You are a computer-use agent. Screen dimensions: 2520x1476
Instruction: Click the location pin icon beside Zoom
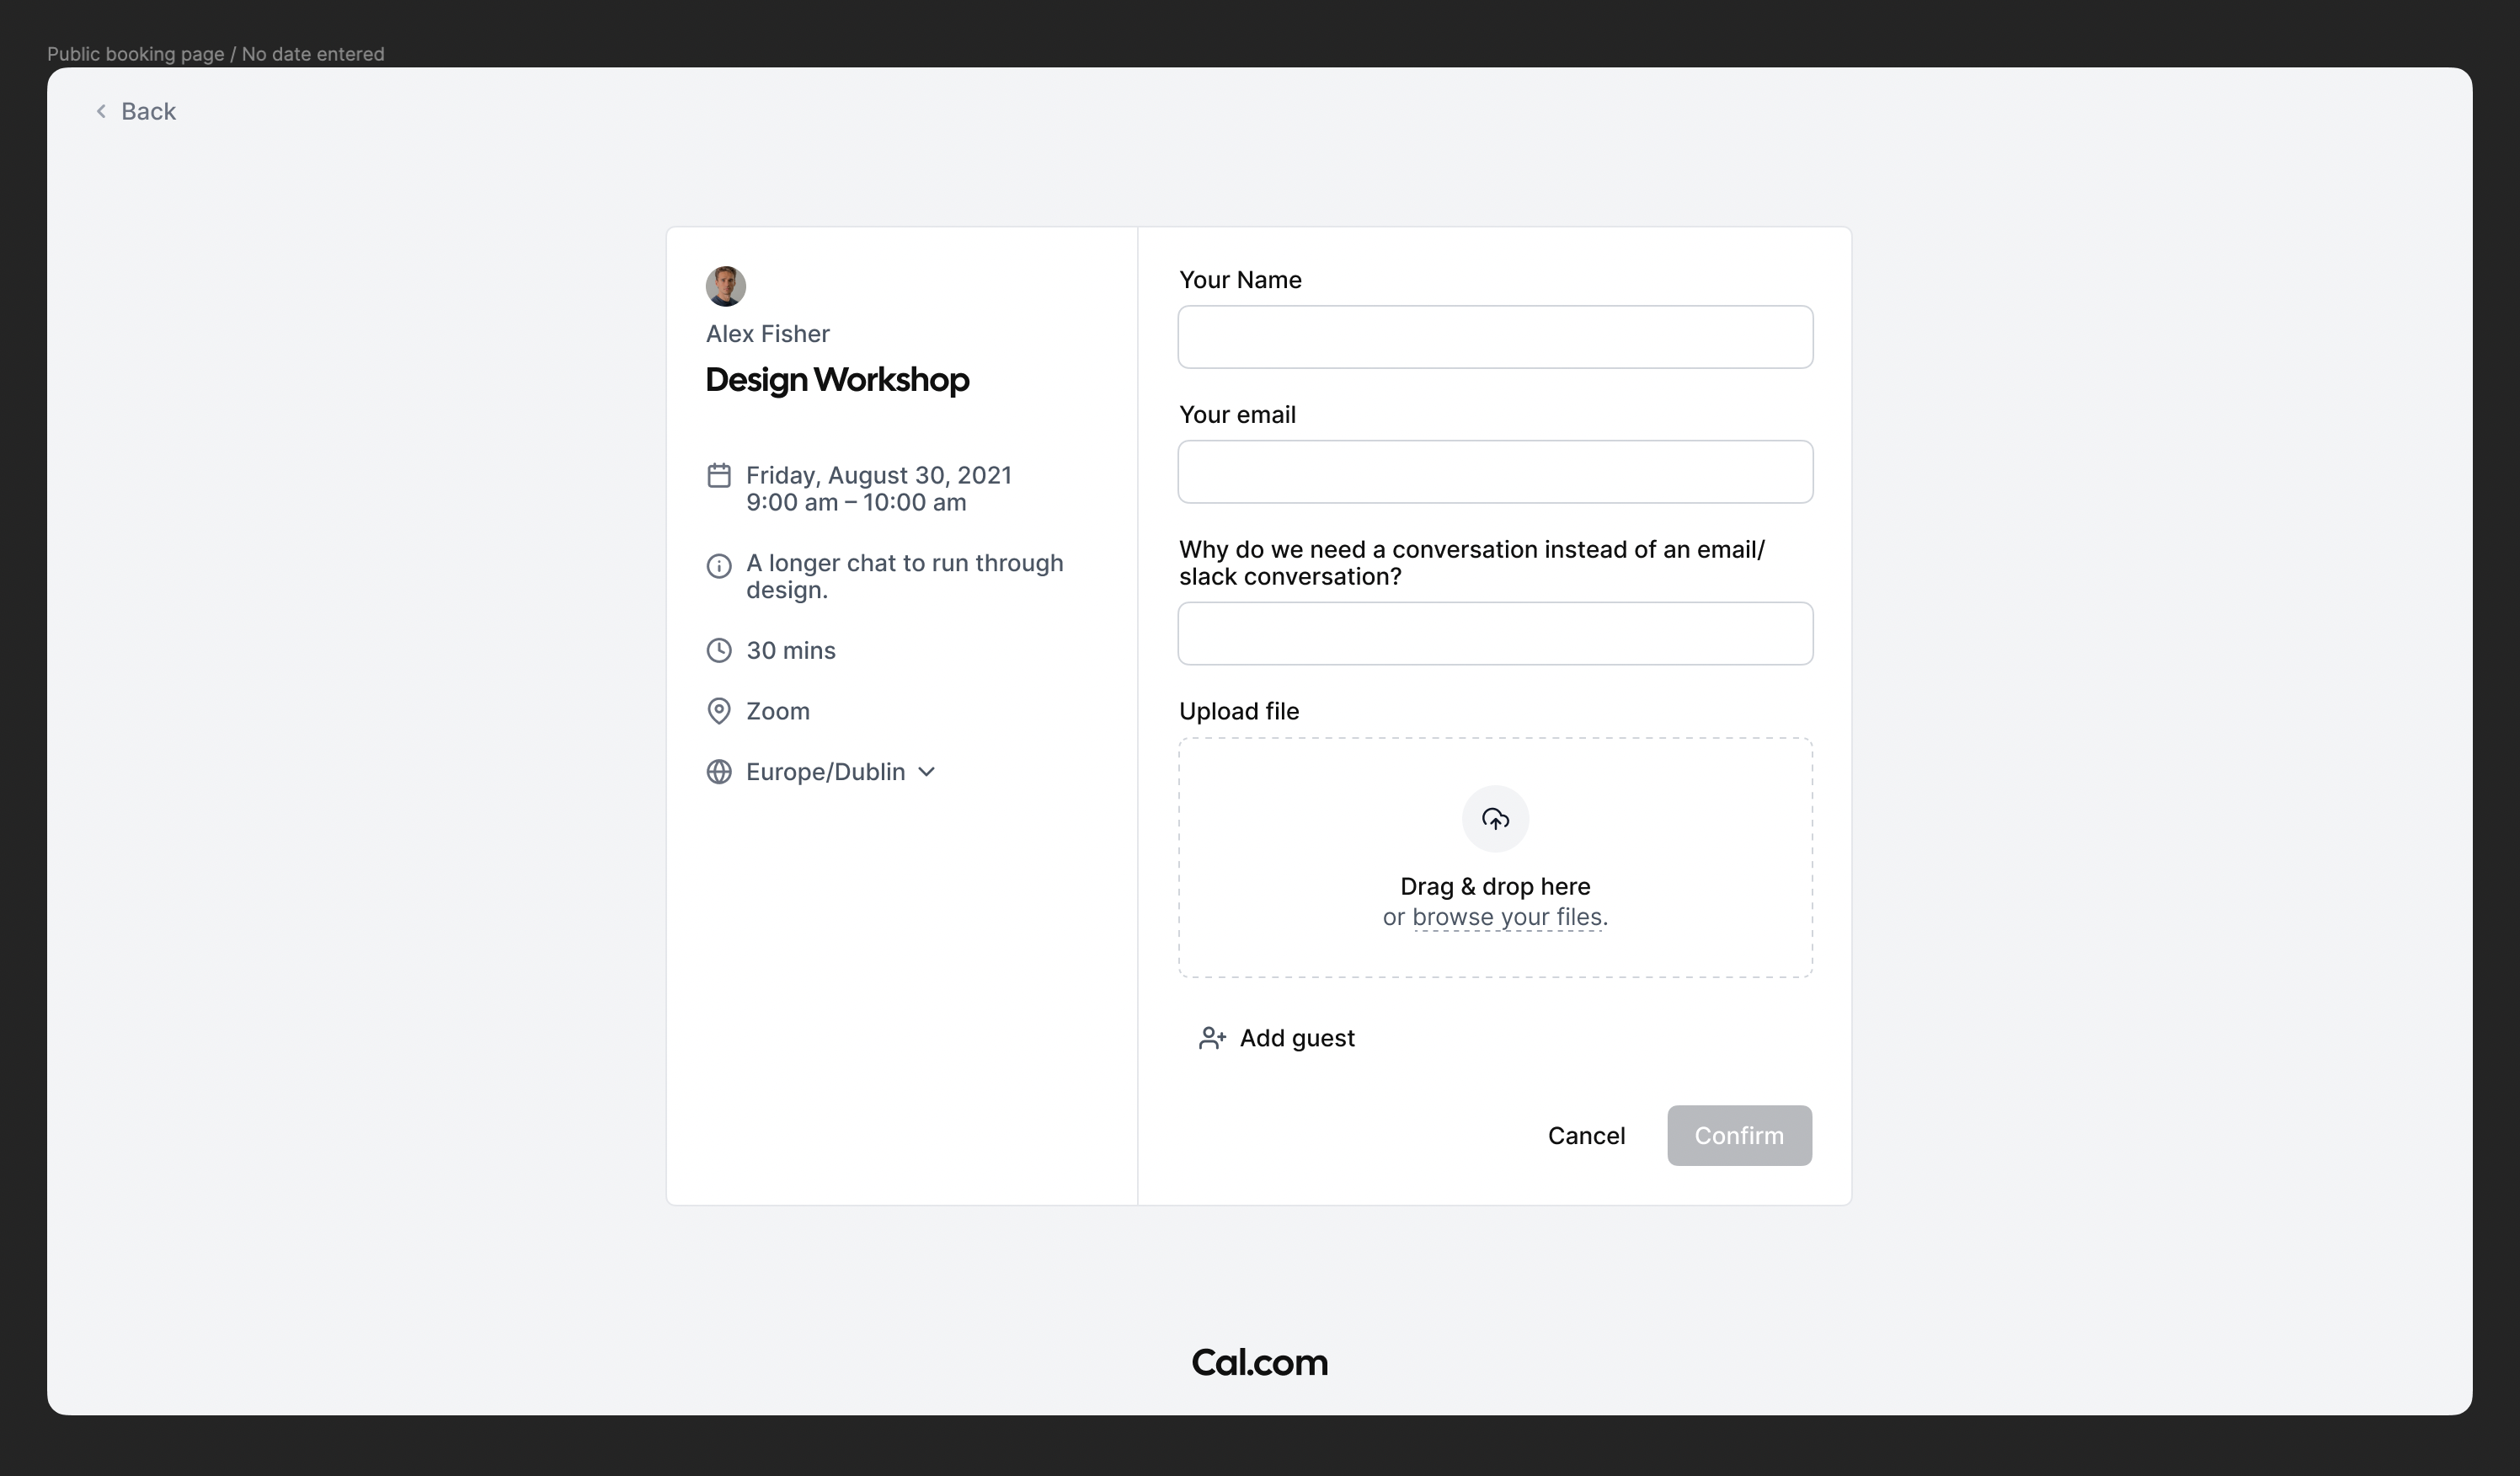click(x=718, y=711)
